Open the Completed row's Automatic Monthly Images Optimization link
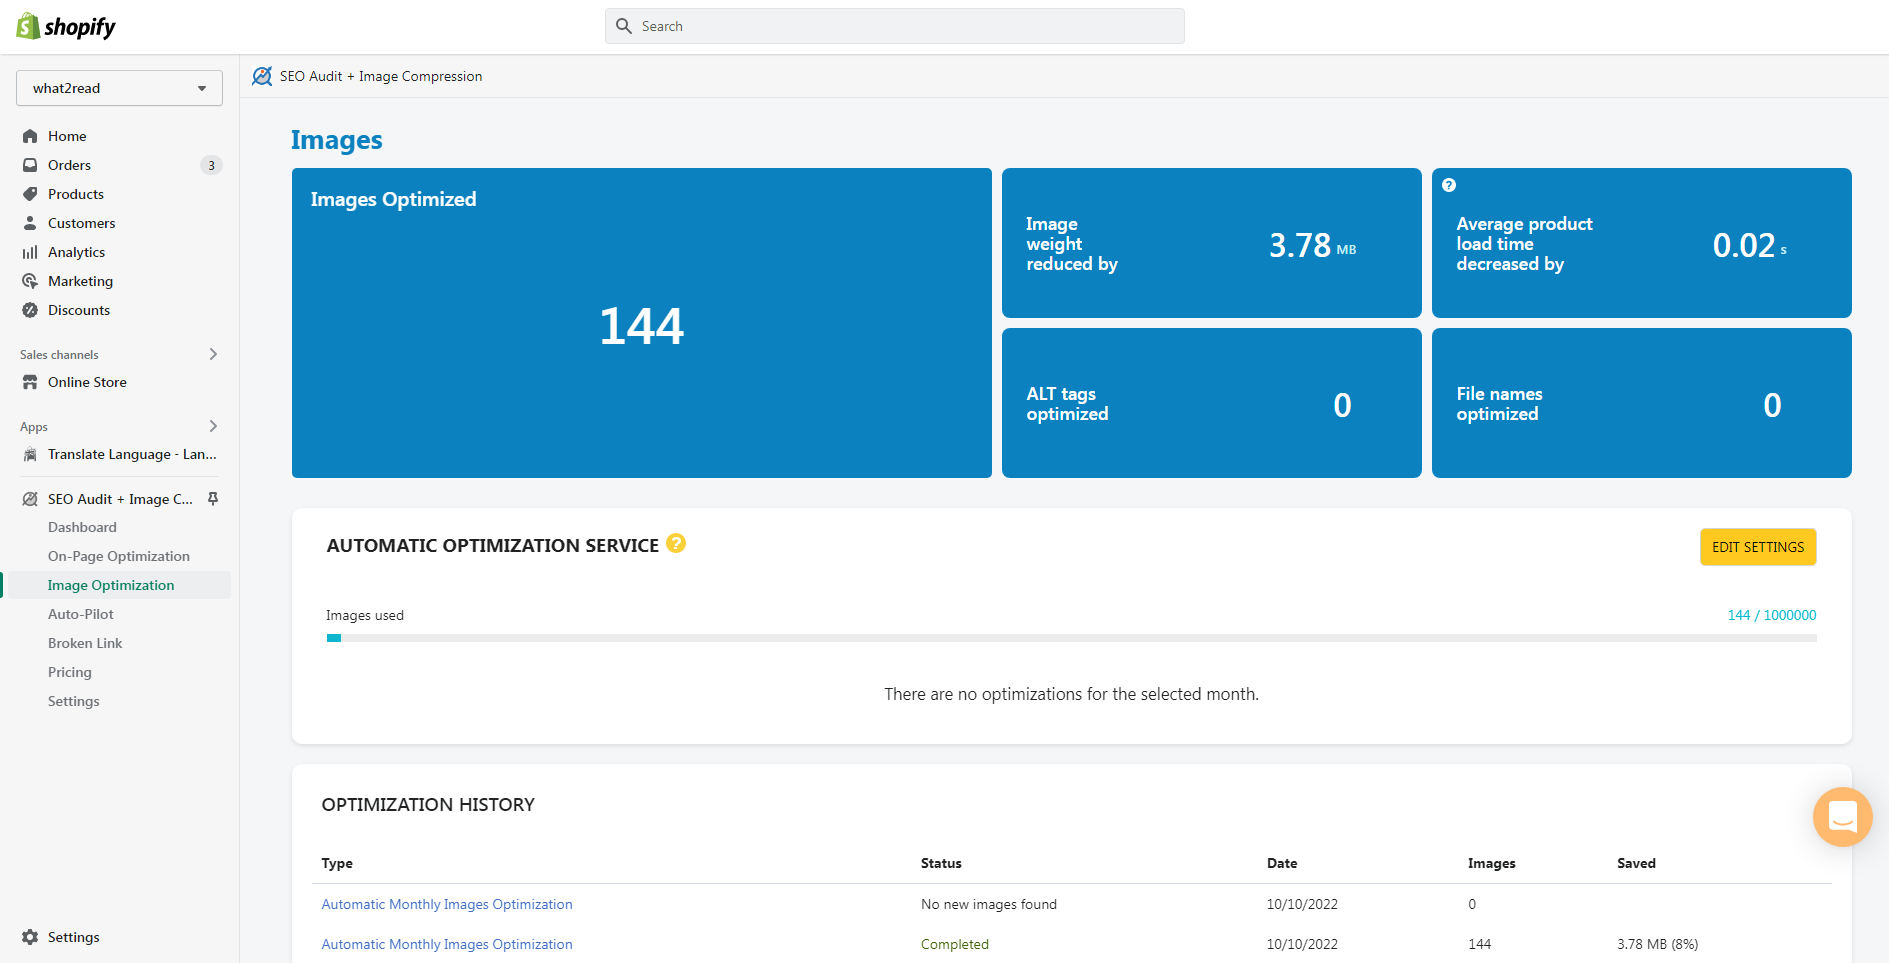1889x963 pixels. [447, 944]
